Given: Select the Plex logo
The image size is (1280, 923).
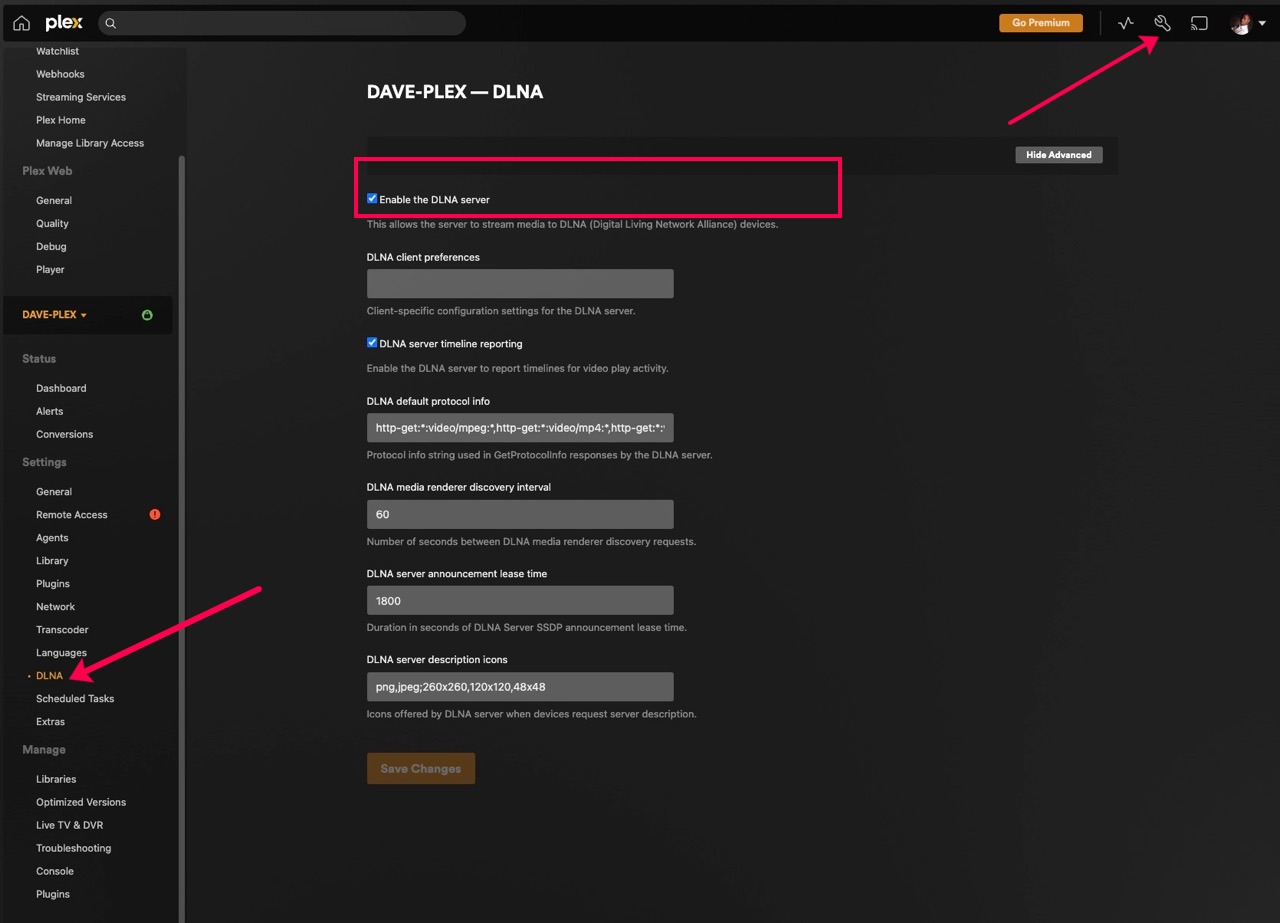Looking at the screenshot, I should point(63,22).
